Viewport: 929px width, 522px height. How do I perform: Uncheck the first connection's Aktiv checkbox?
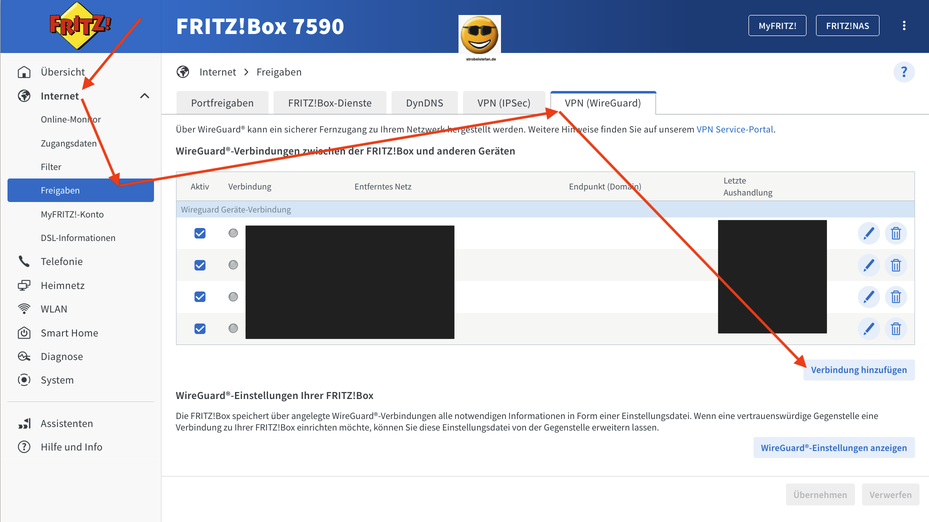(x=200, y=233)
